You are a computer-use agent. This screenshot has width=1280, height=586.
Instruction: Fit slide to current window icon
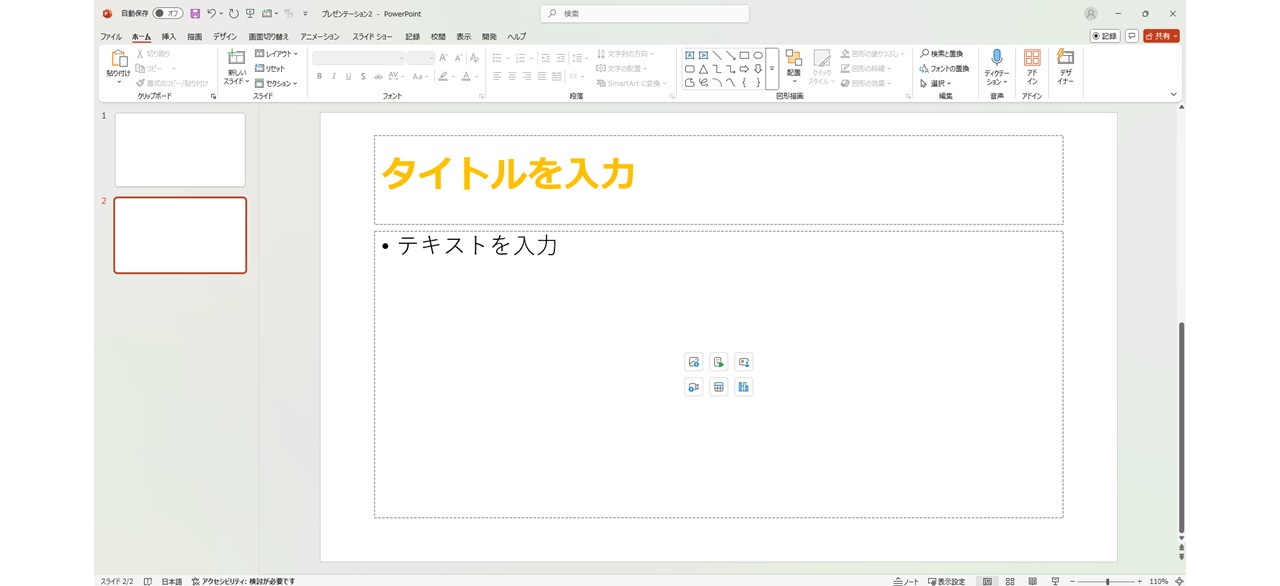click(x=1179, y=581)
